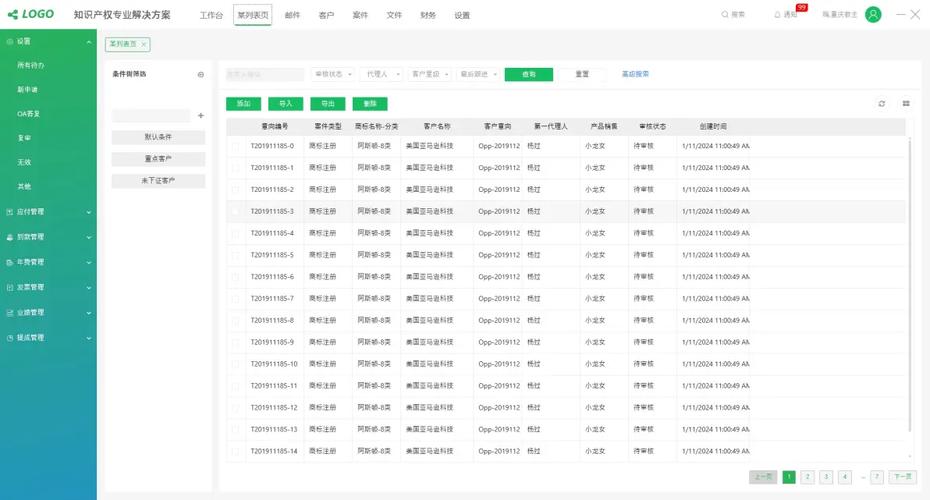The height and width of the screenshot is (500, 930).
Task: Click the green 删除 button
Action: [x=370, y=104]
